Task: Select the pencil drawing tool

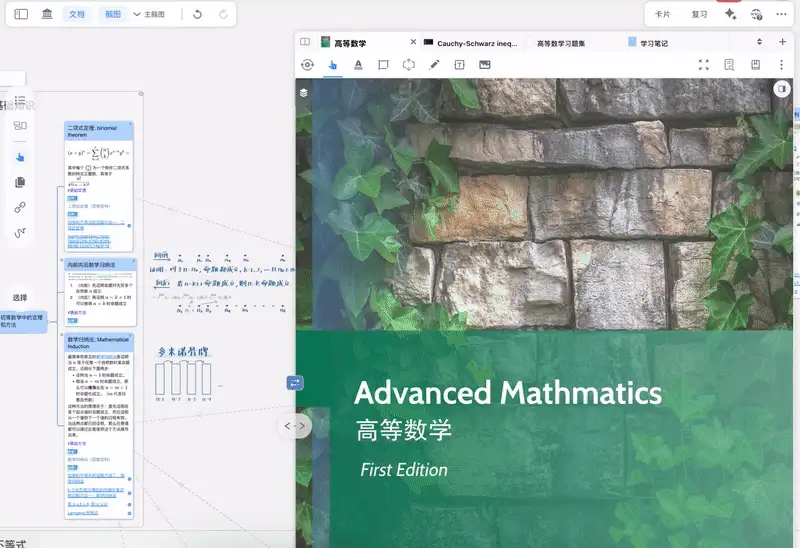Action: coord(434,65)
